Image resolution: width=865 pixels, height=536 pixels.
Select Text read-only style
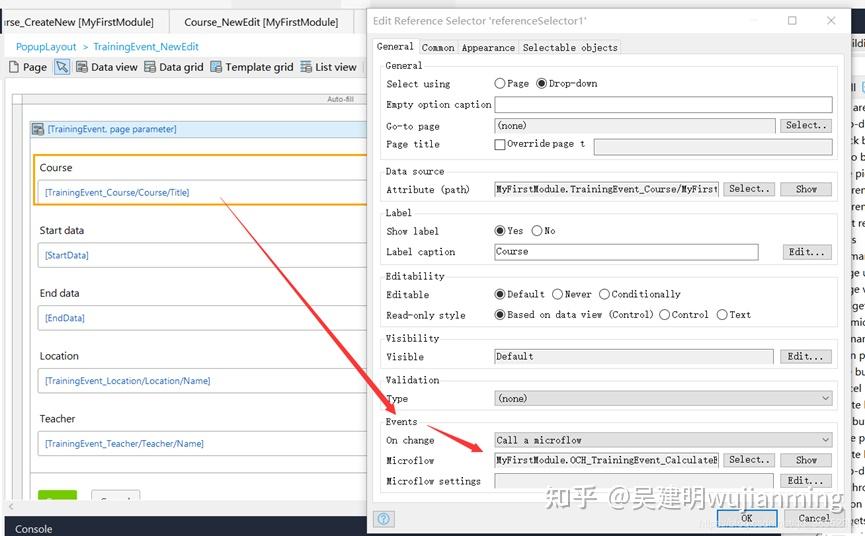point(722,314)
